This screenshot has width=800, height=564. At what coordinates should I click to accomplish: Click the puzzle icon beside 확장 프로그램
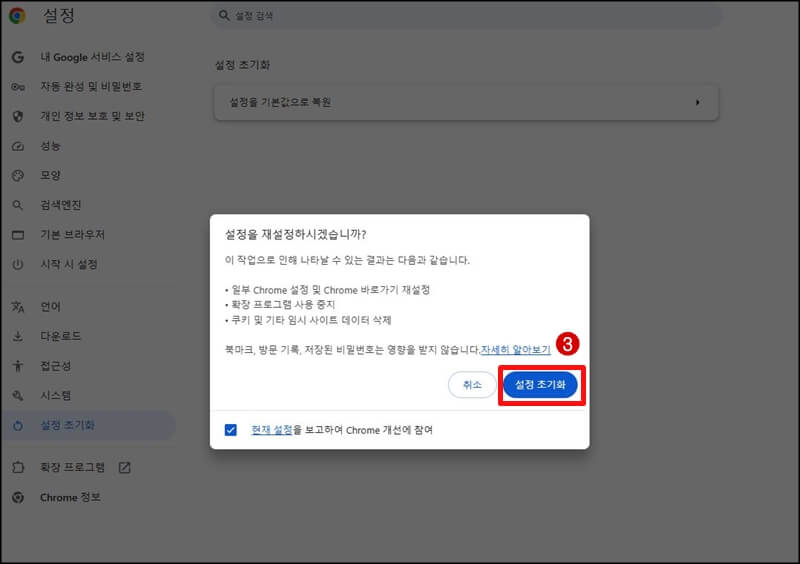click(x=18, y=467)
